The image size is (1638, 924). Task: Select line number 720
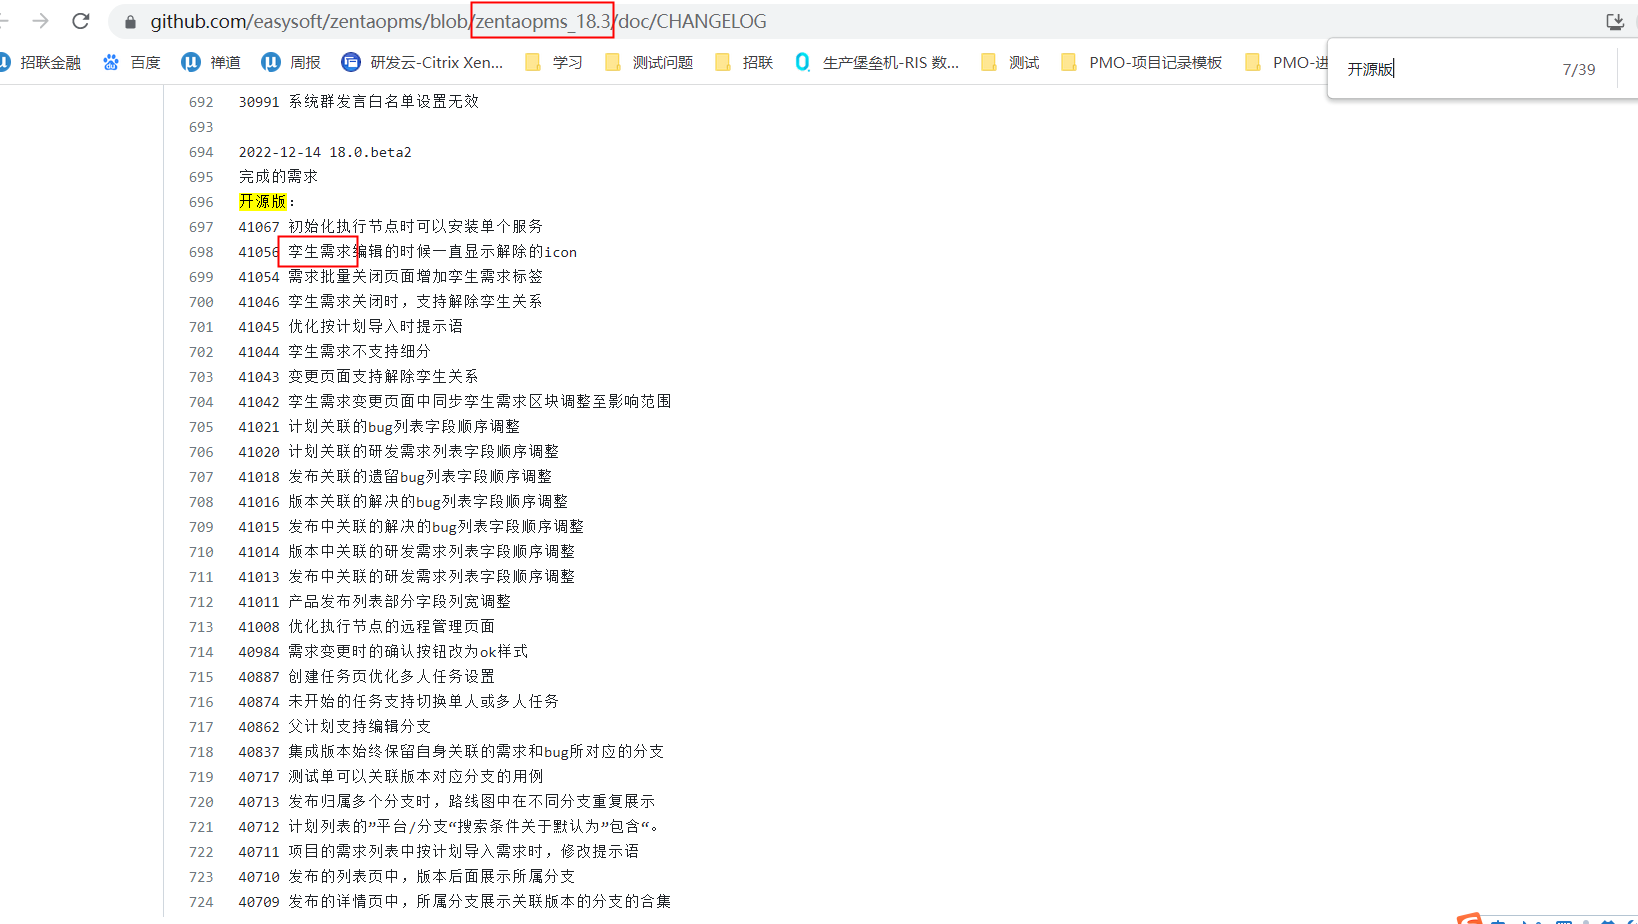pos(201,802)
